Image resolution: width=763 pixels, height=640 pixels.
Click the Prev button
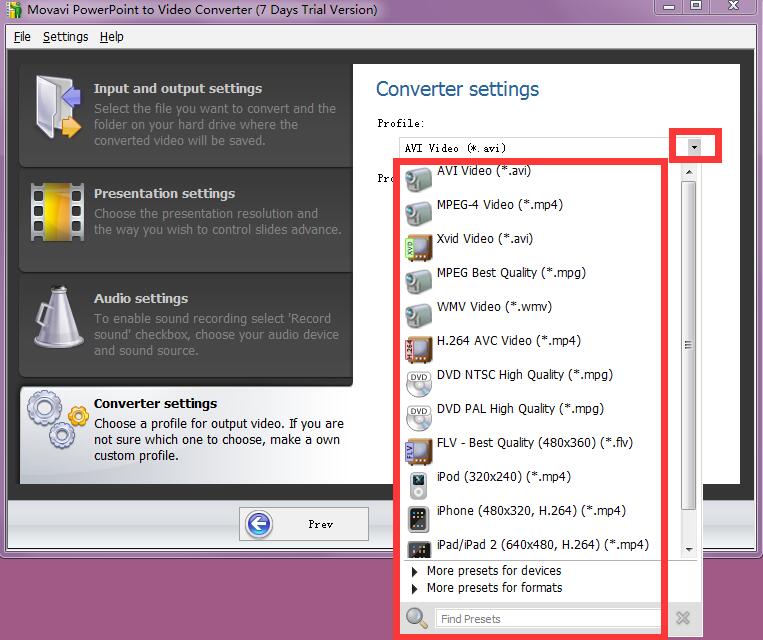(x=304, y=524)
